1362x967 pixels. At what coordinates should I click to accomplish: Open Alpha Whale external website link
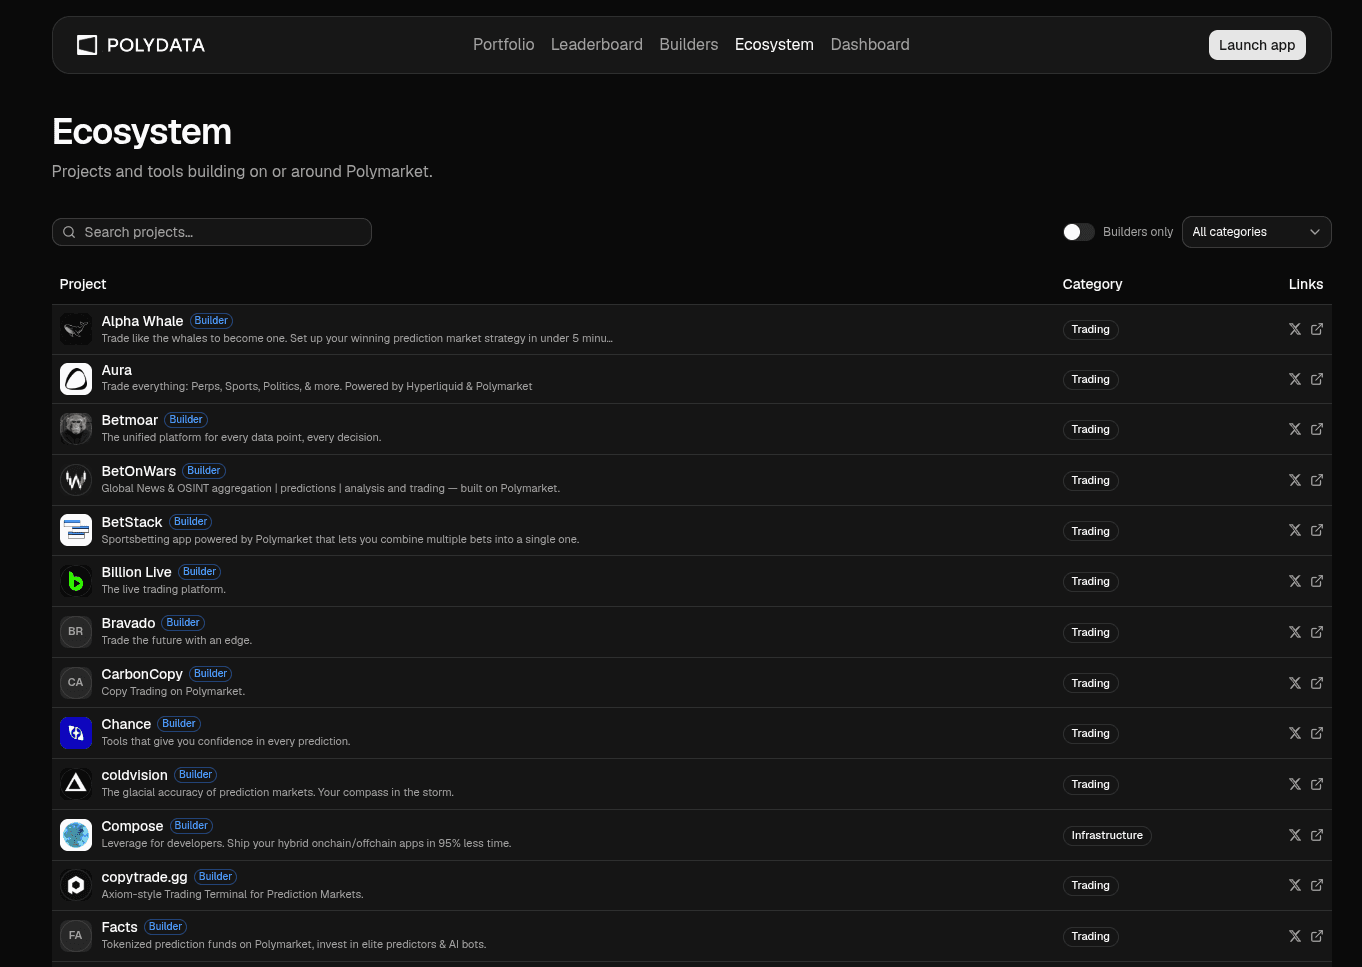point(1317,329)
